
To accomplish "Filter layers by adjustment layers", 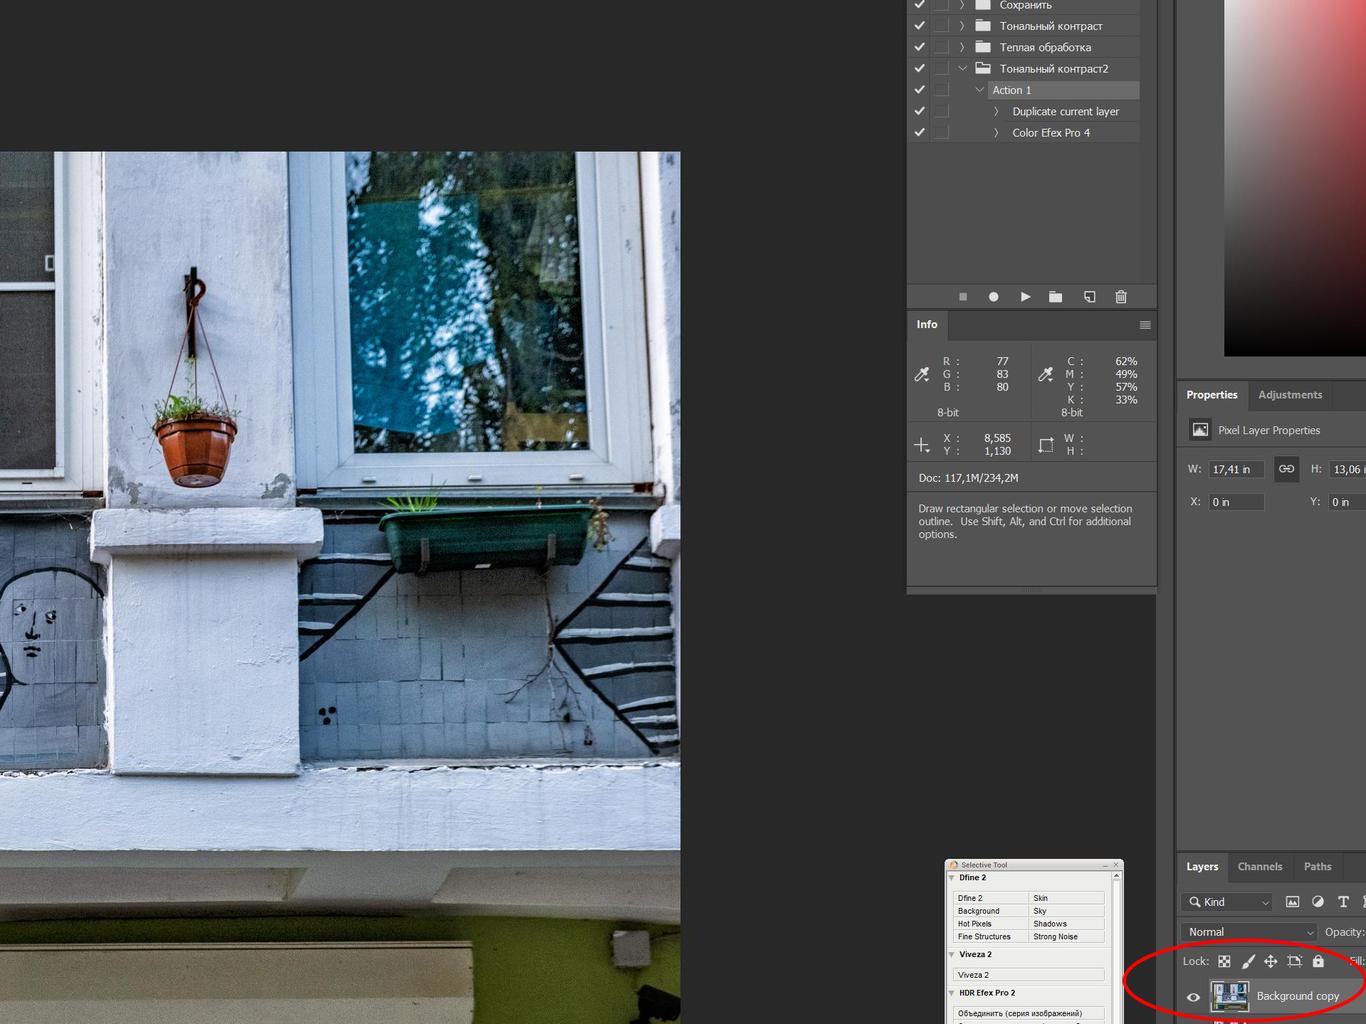I will [1318, 902].
